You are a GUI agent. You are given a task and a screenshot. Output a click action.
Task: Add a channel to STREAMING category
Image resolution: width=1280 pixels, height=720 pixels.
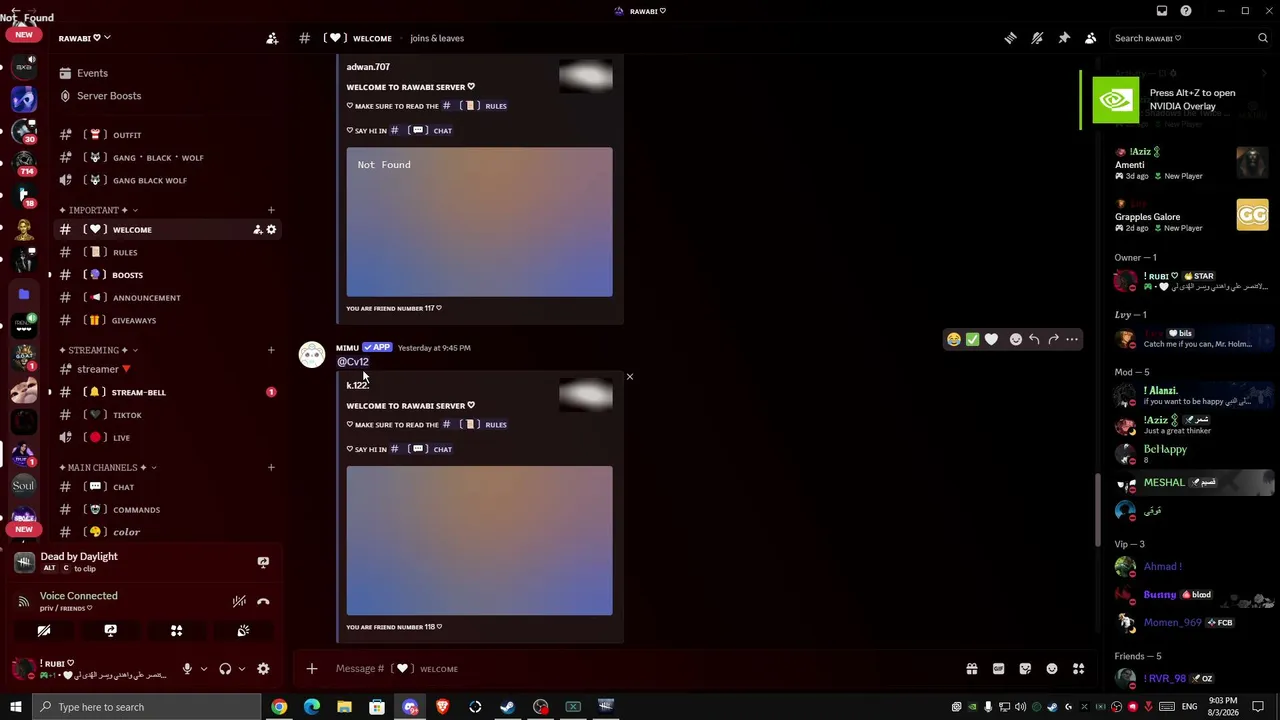click(x=271, y=350)
